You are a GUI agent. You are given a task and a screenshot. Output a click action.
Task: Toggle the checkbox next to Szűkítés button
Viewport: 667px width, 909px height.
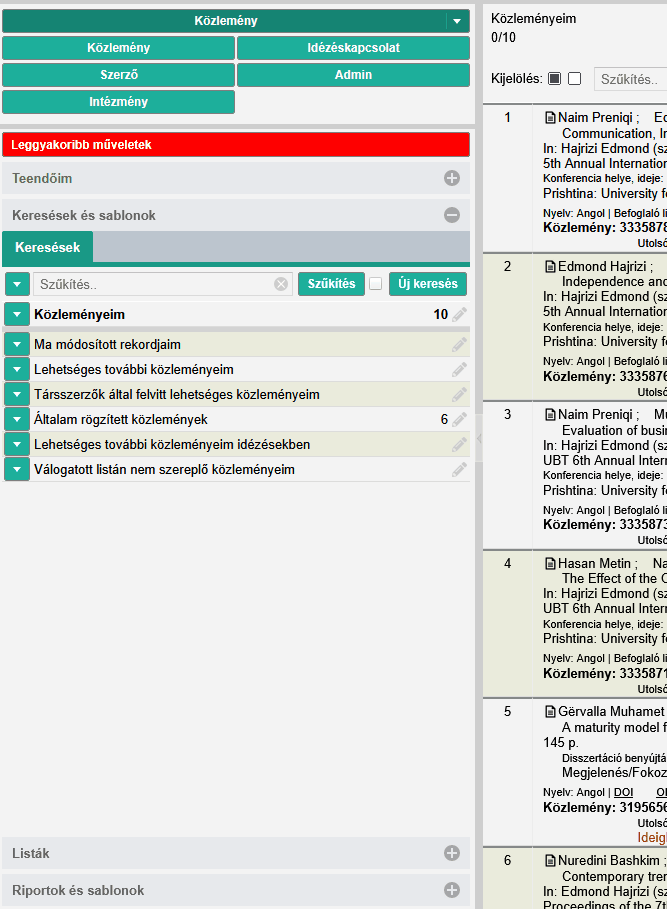click(376, 284)
